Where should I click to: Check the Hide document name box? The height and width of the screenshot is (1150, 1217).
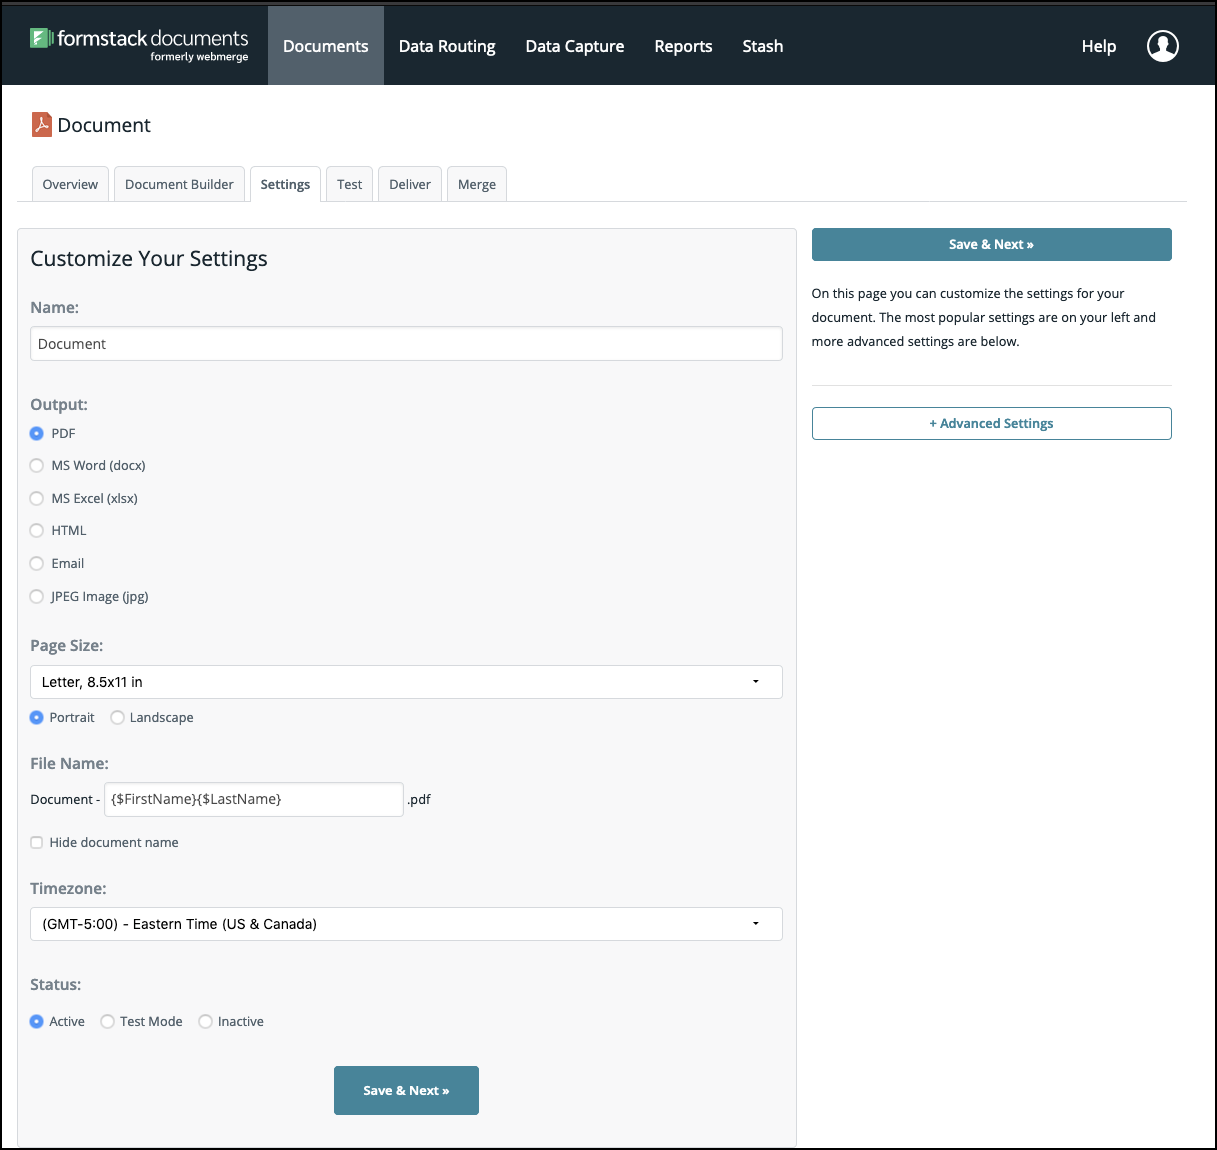(37, 843)
